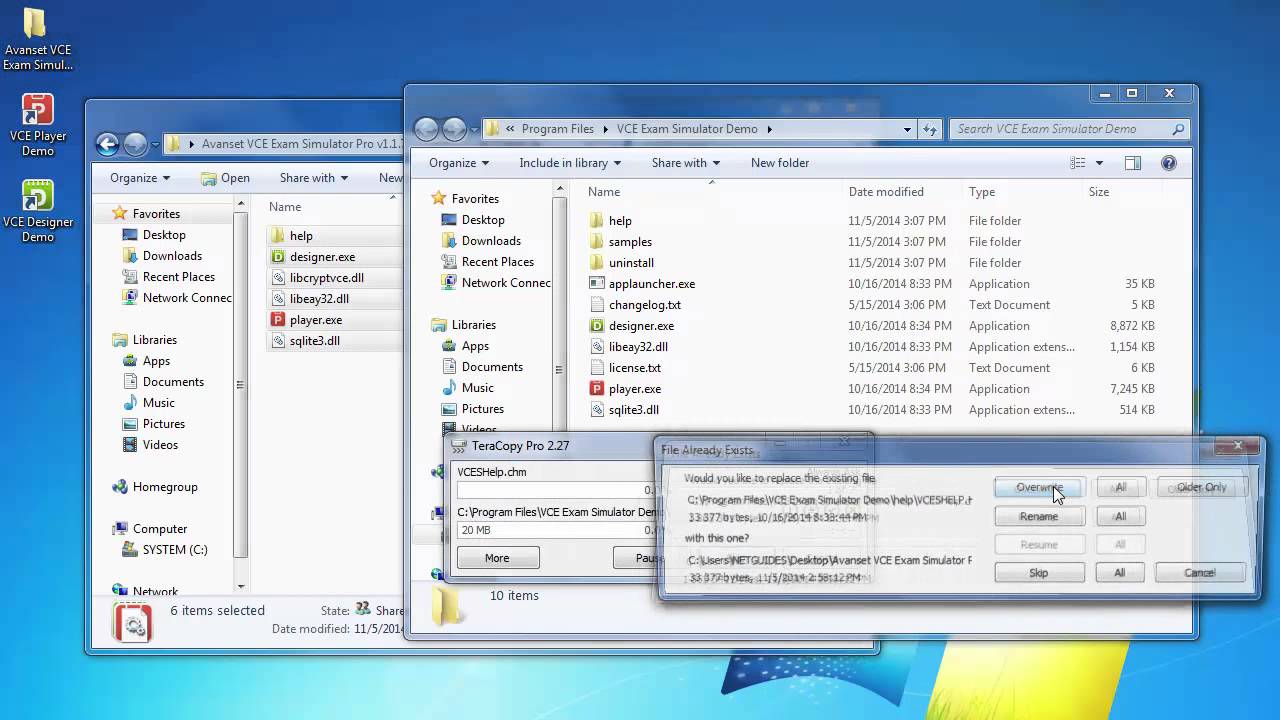Select player.exe icon in front window
1280x720 pixels.
[x=597, y=389]
